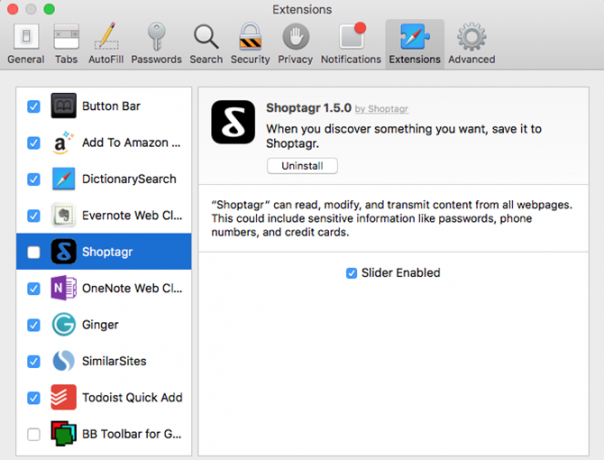Click the Todoist Quick Add icon
Screen dimensions: 604x460
[x=64, y=397]
